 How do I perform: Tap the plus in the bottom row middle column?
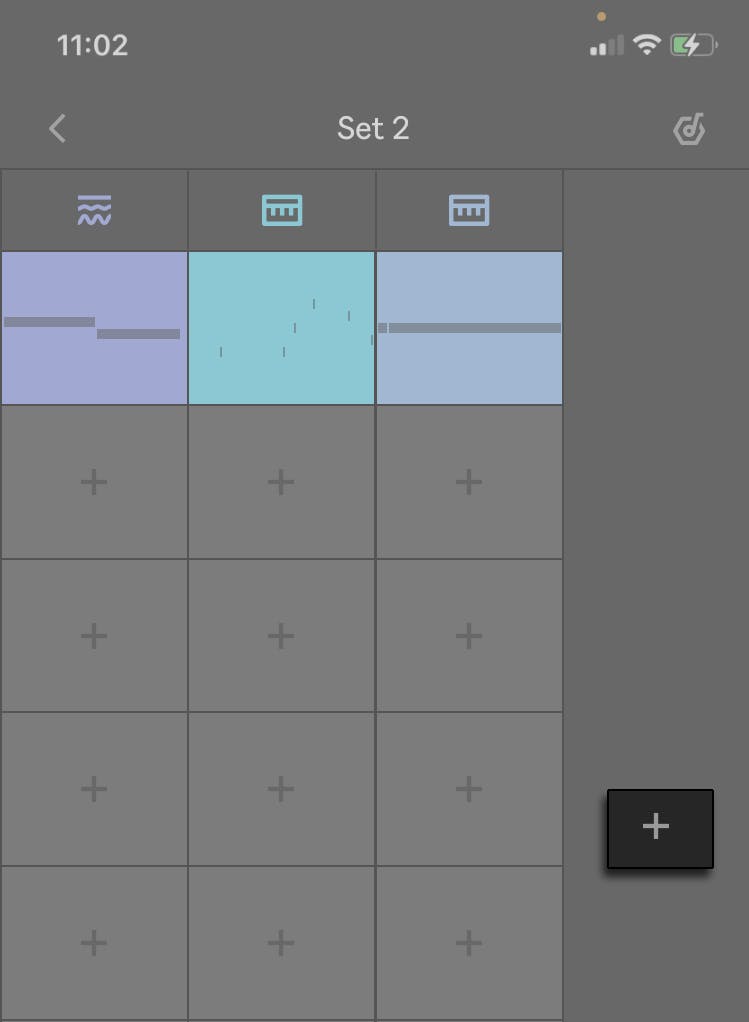281,942
